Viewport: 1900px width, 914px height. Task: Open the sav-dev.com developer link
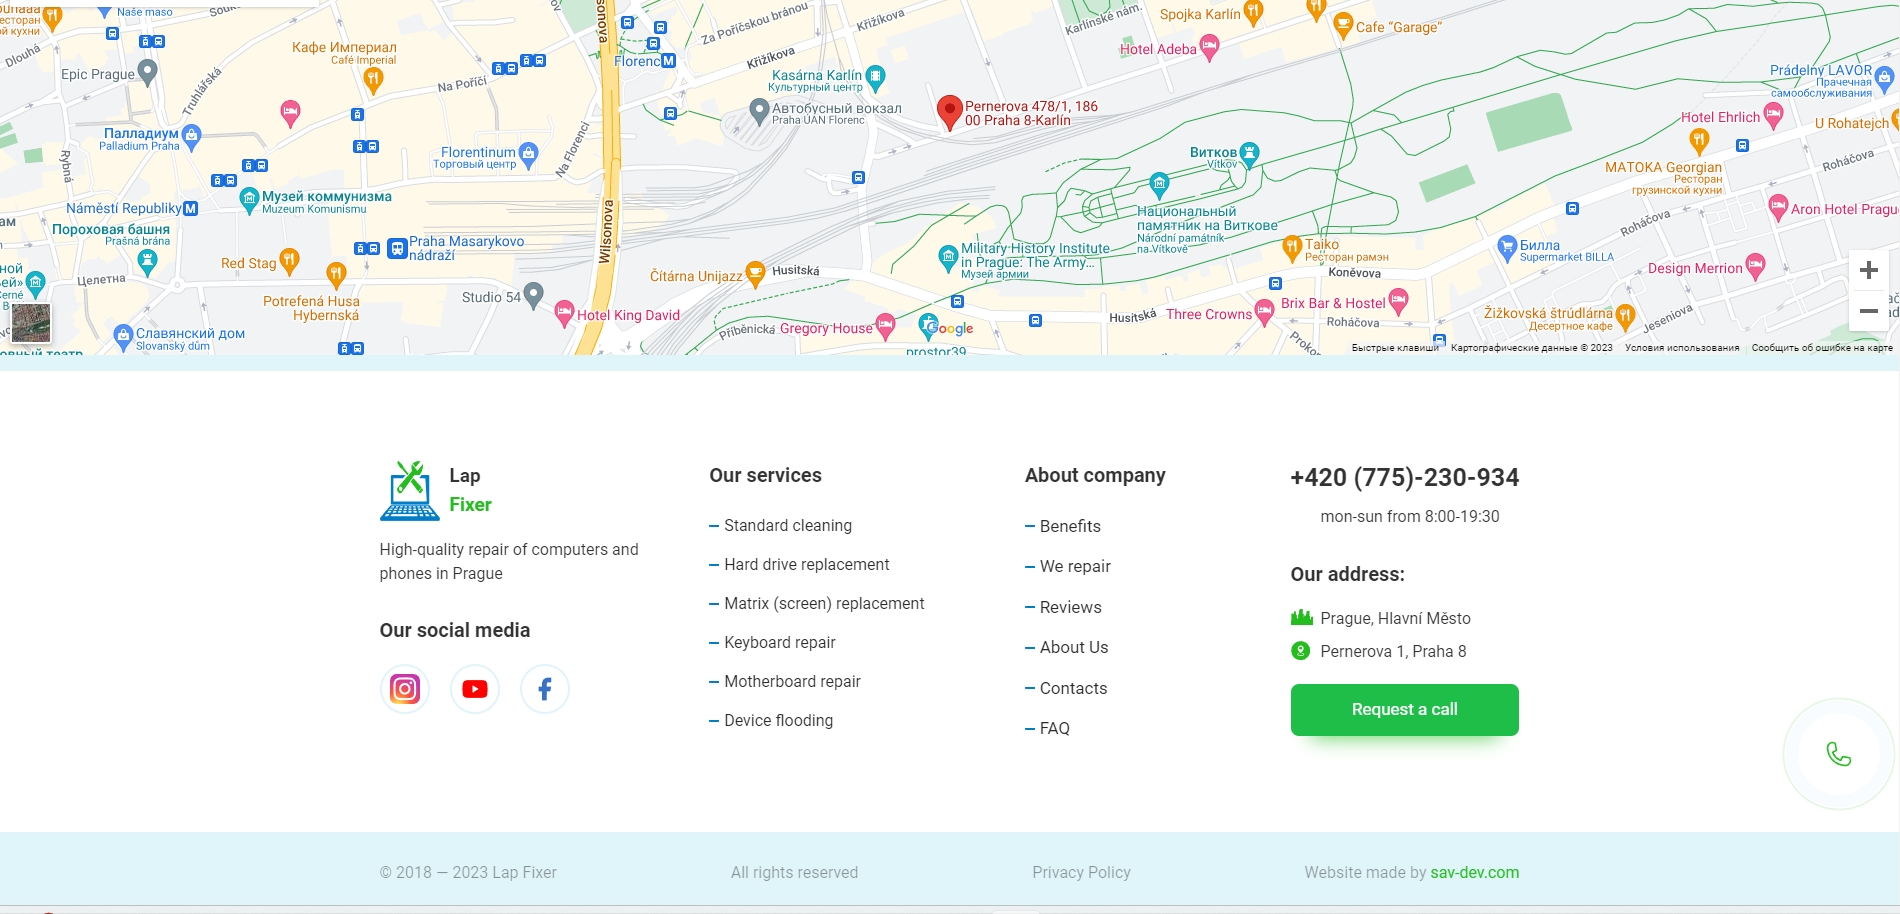(1474, 872)
